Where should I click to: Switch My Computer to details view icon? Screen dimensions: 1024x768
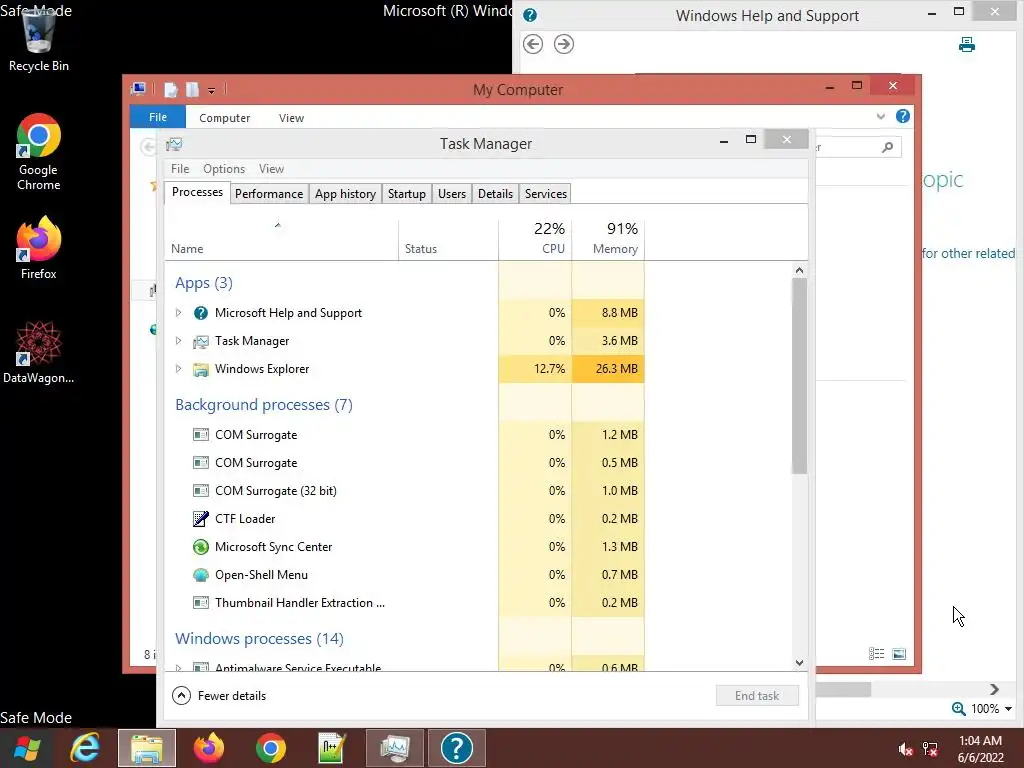tap(876, 654)
